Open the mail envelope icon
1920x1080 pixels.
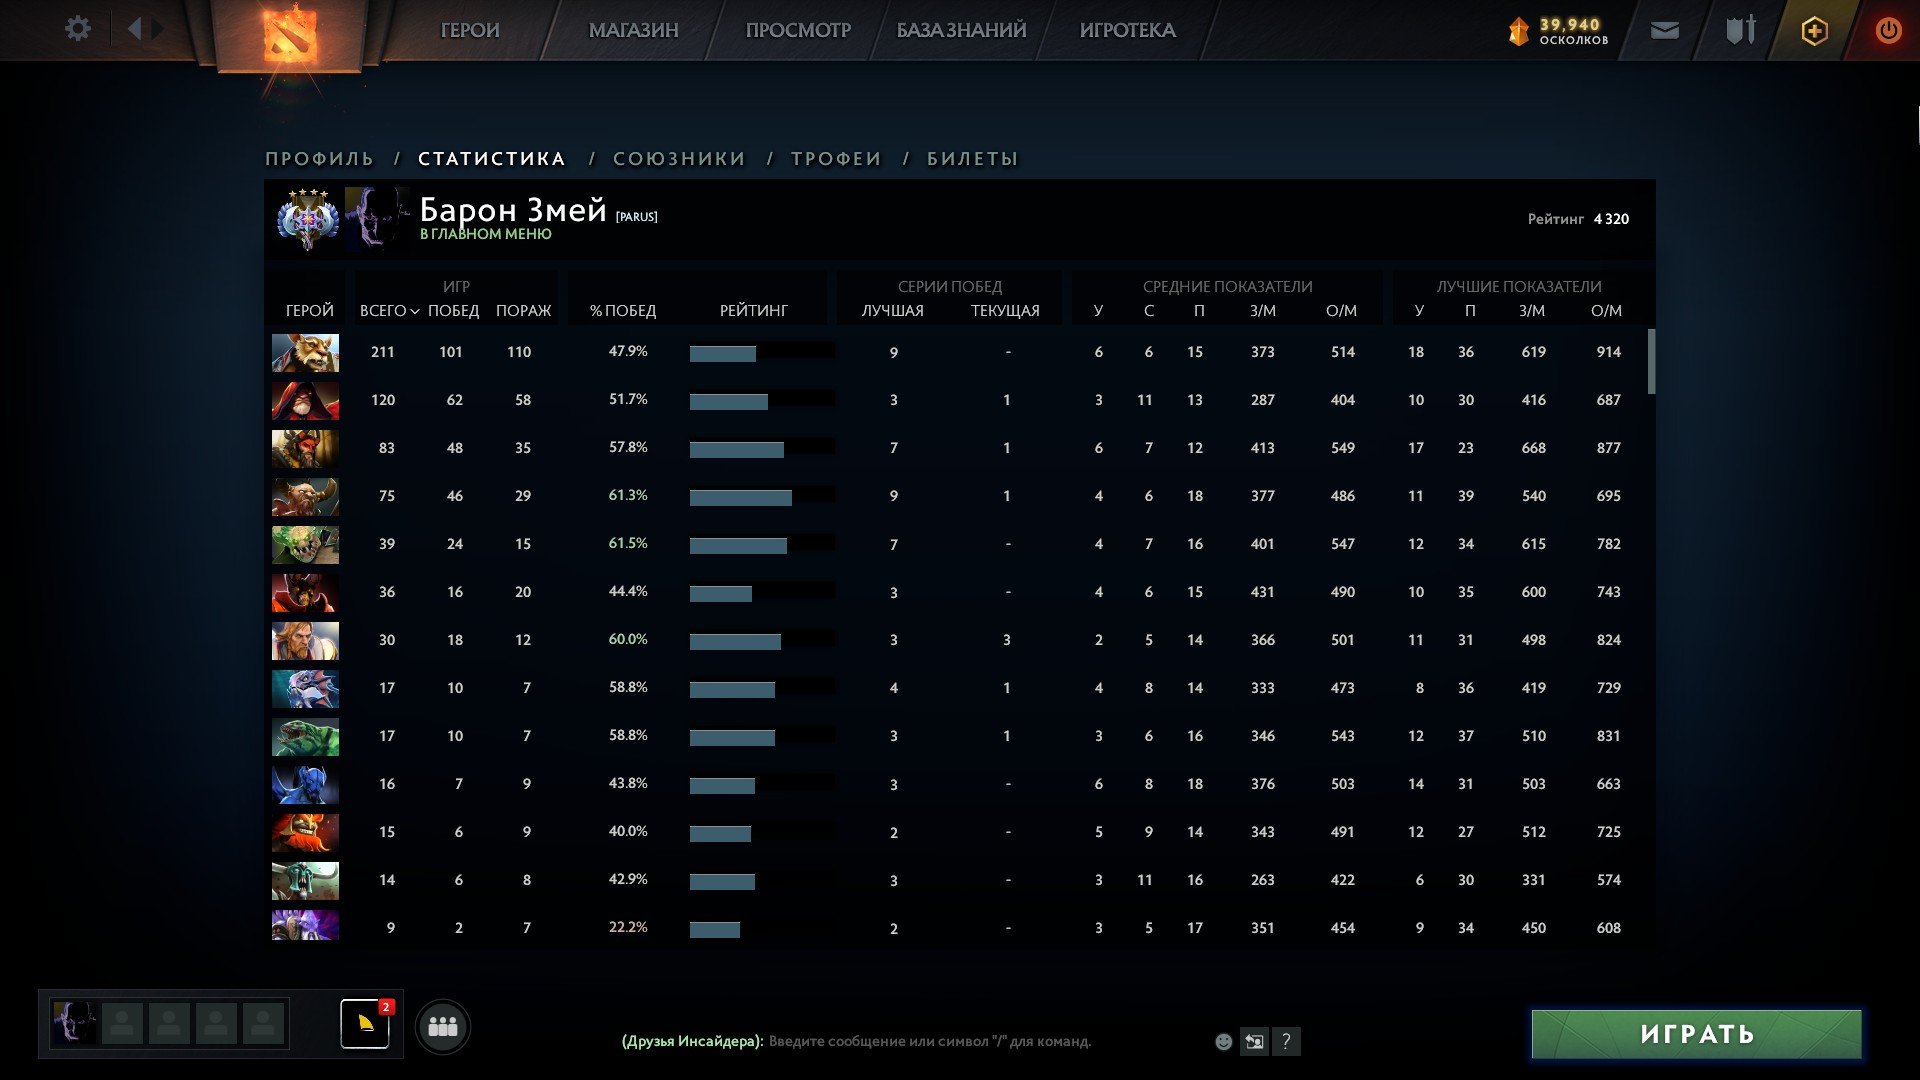pos(1664,31)
